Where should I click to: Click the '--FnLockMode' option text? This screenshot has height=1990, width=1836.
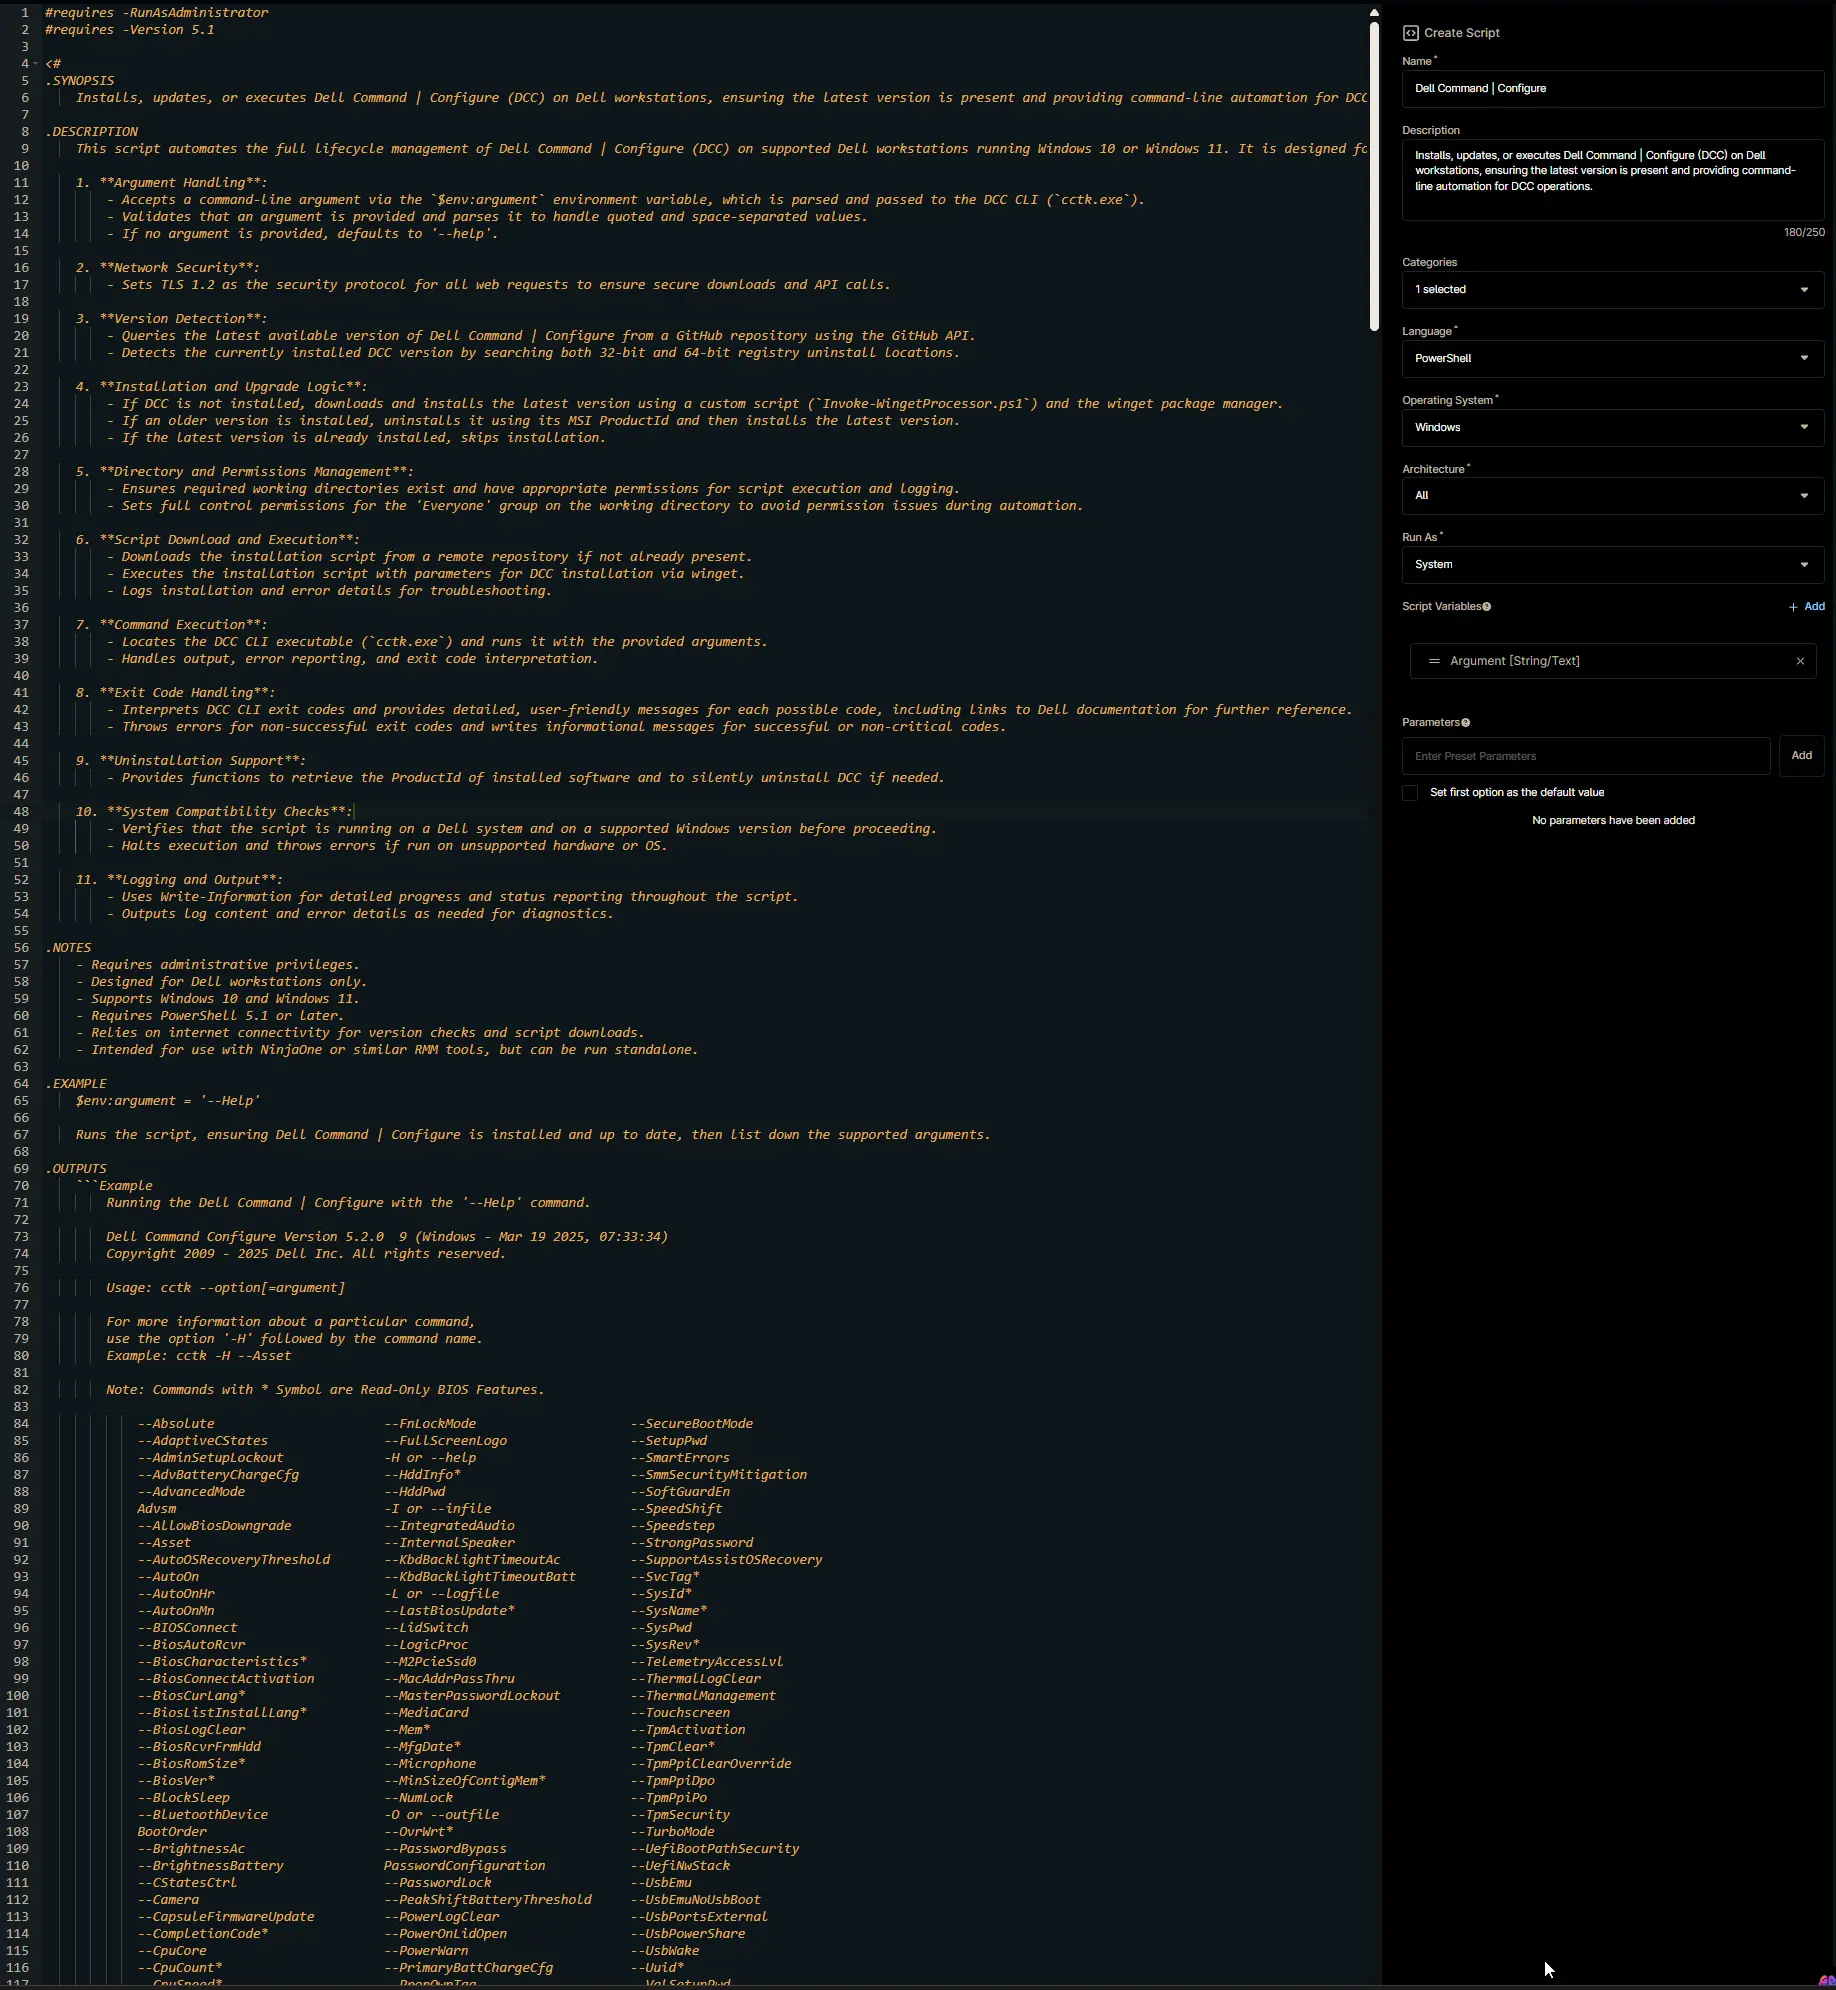[x=430, y=1424]
